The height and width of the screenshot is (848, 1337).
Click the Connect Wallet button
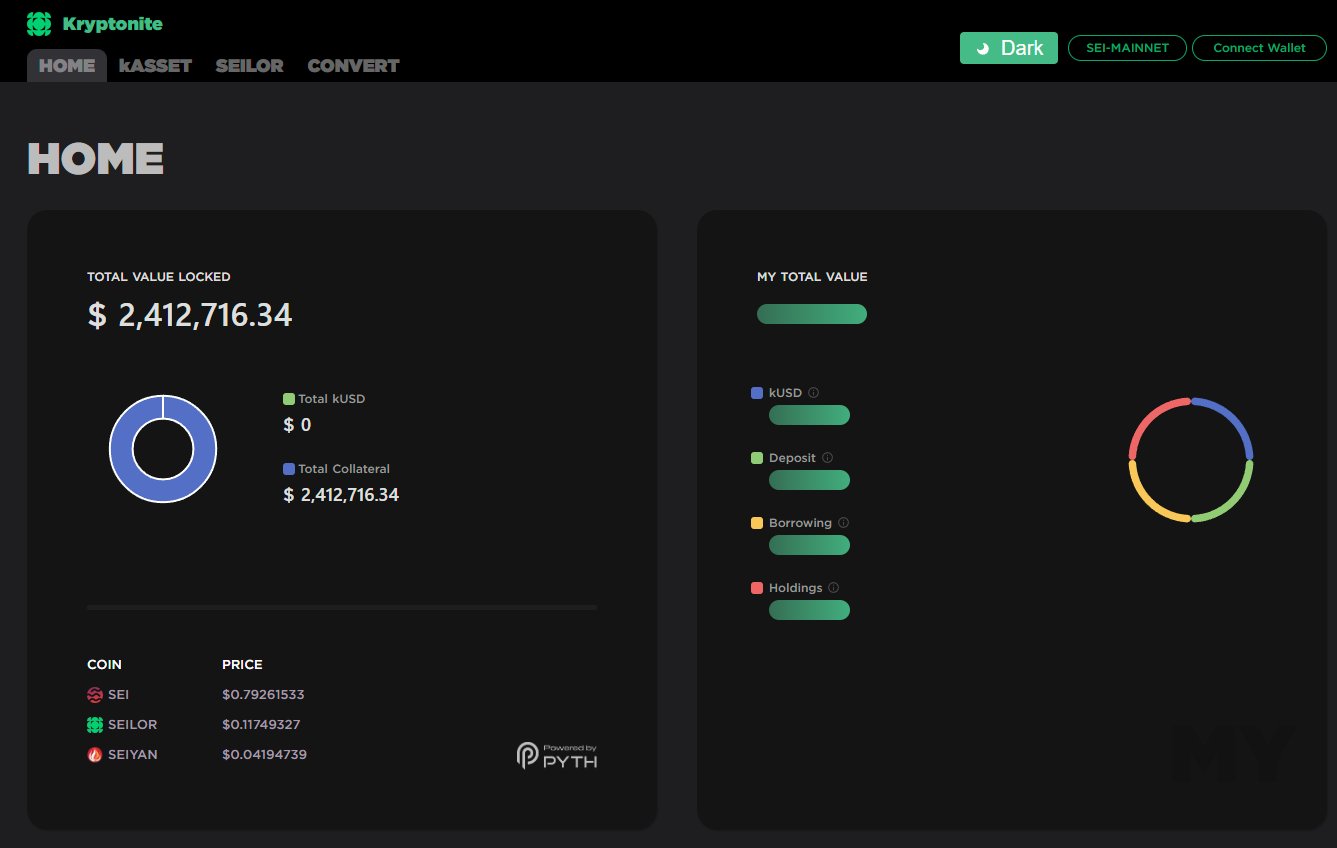pyautogui.click(x=1259, y=47)
